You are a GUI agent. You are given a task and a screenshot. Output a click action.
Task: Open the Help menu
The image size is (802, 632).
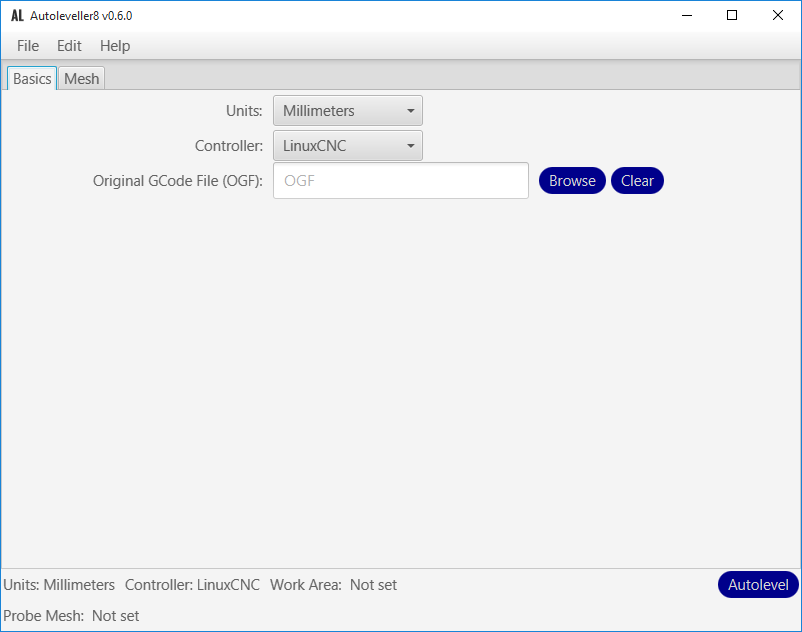click(x=115, y=46)
